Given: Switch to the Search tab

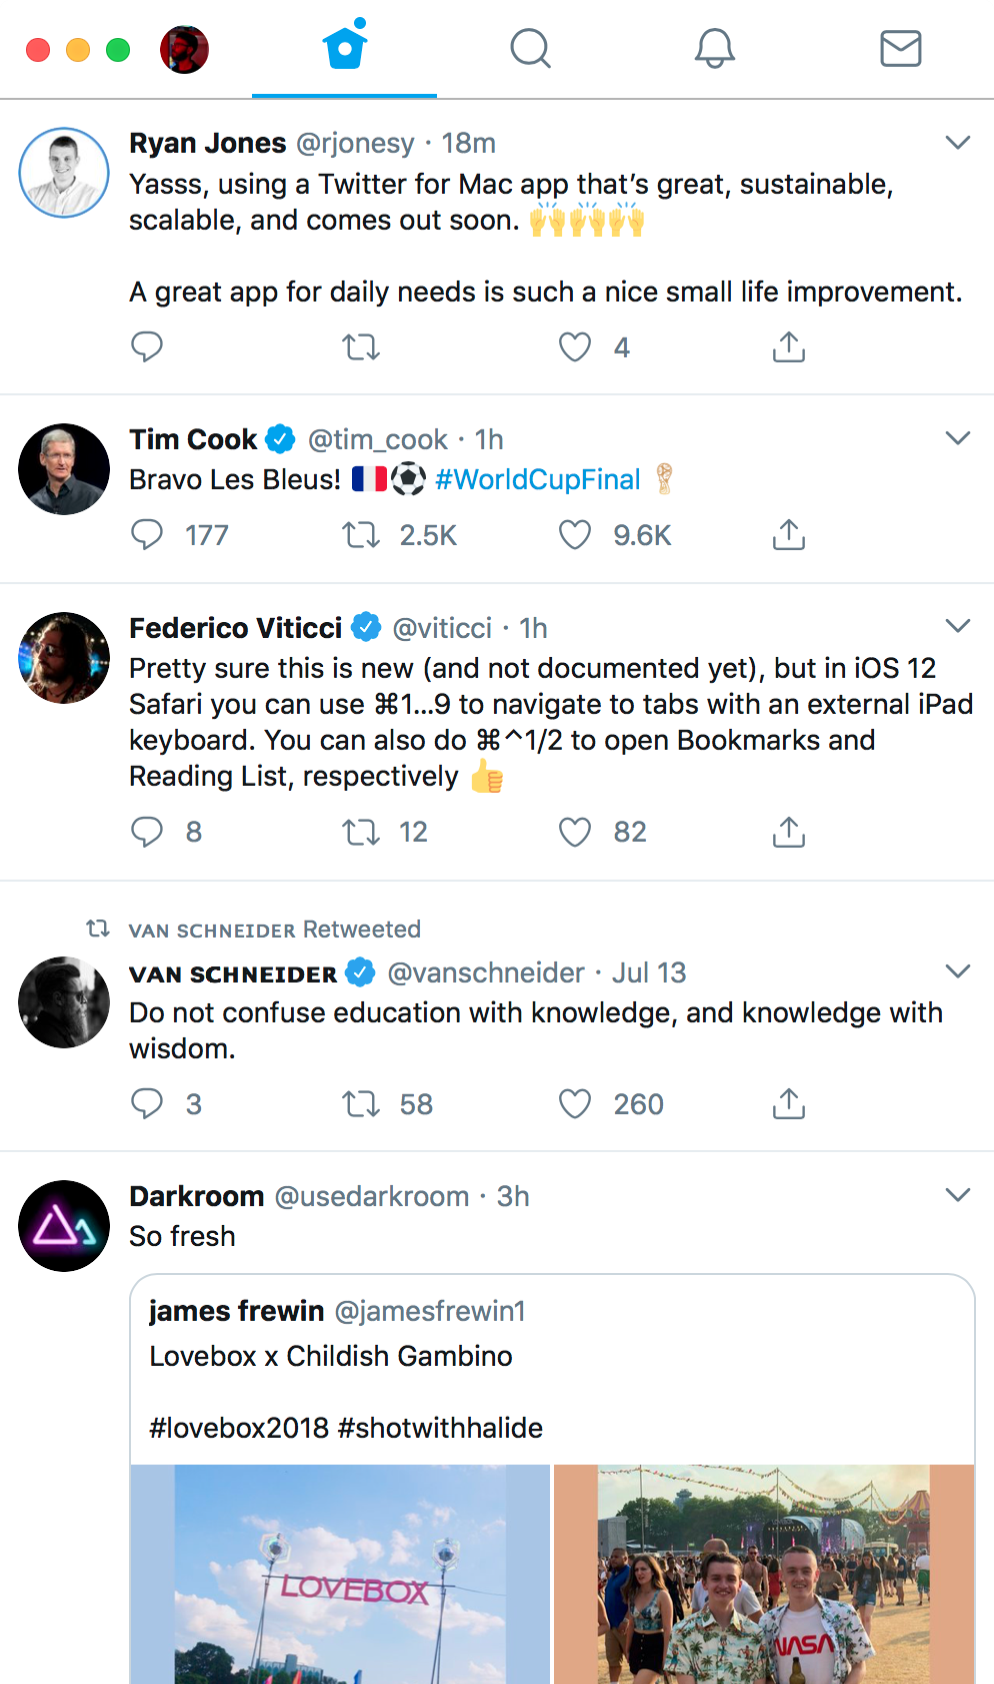Looking at the screenshot, I should tap(530, 48).
